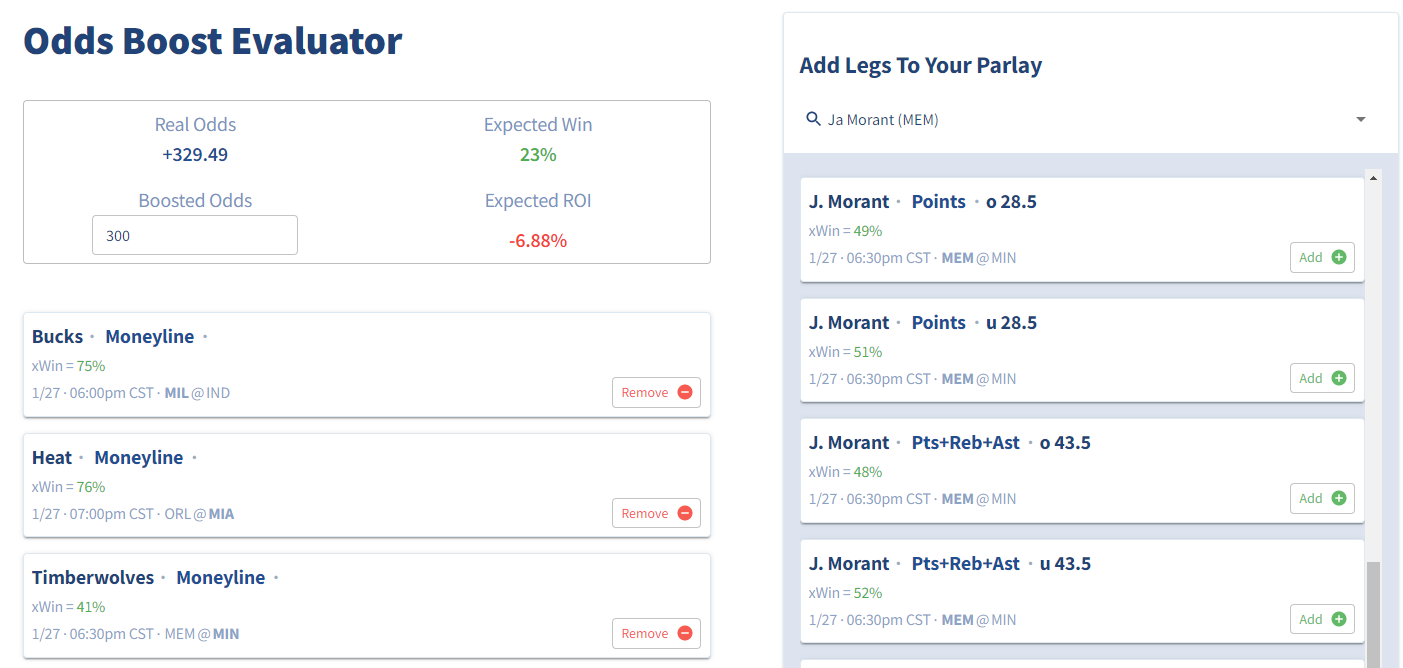Click the red minus icon on Bucks Moneyline
The image size is (1403, 668).
coord(685,393)
